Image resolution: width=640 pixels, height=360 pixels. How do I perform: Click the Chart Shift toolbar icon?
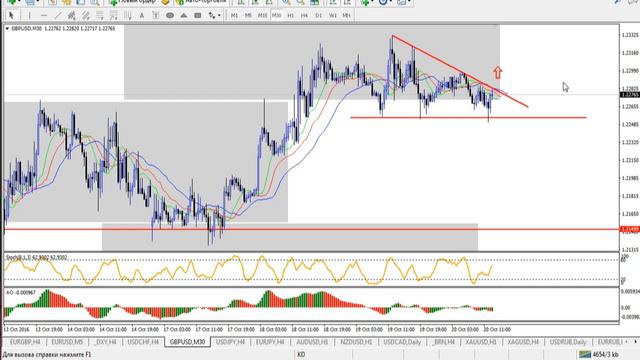tap(347, 2)
